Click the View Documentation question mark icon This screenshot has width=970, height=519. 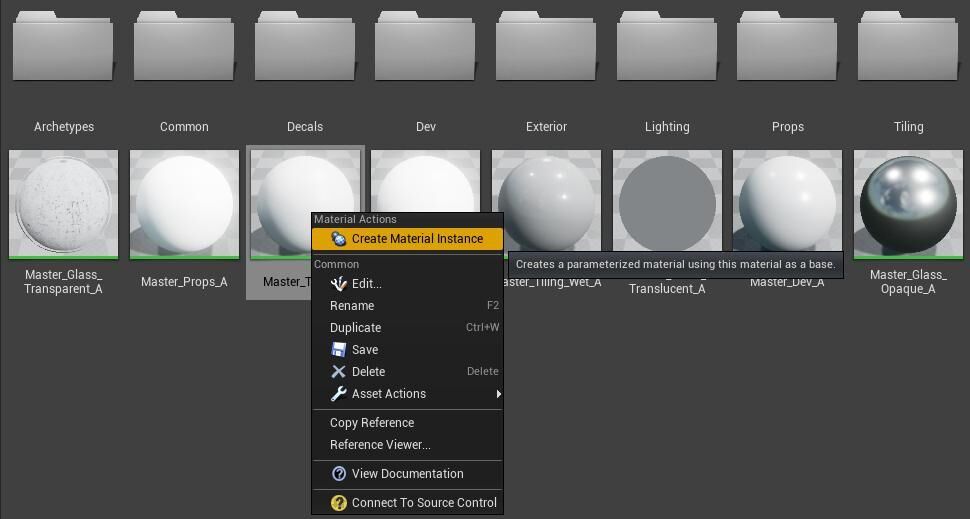(339, 474)
